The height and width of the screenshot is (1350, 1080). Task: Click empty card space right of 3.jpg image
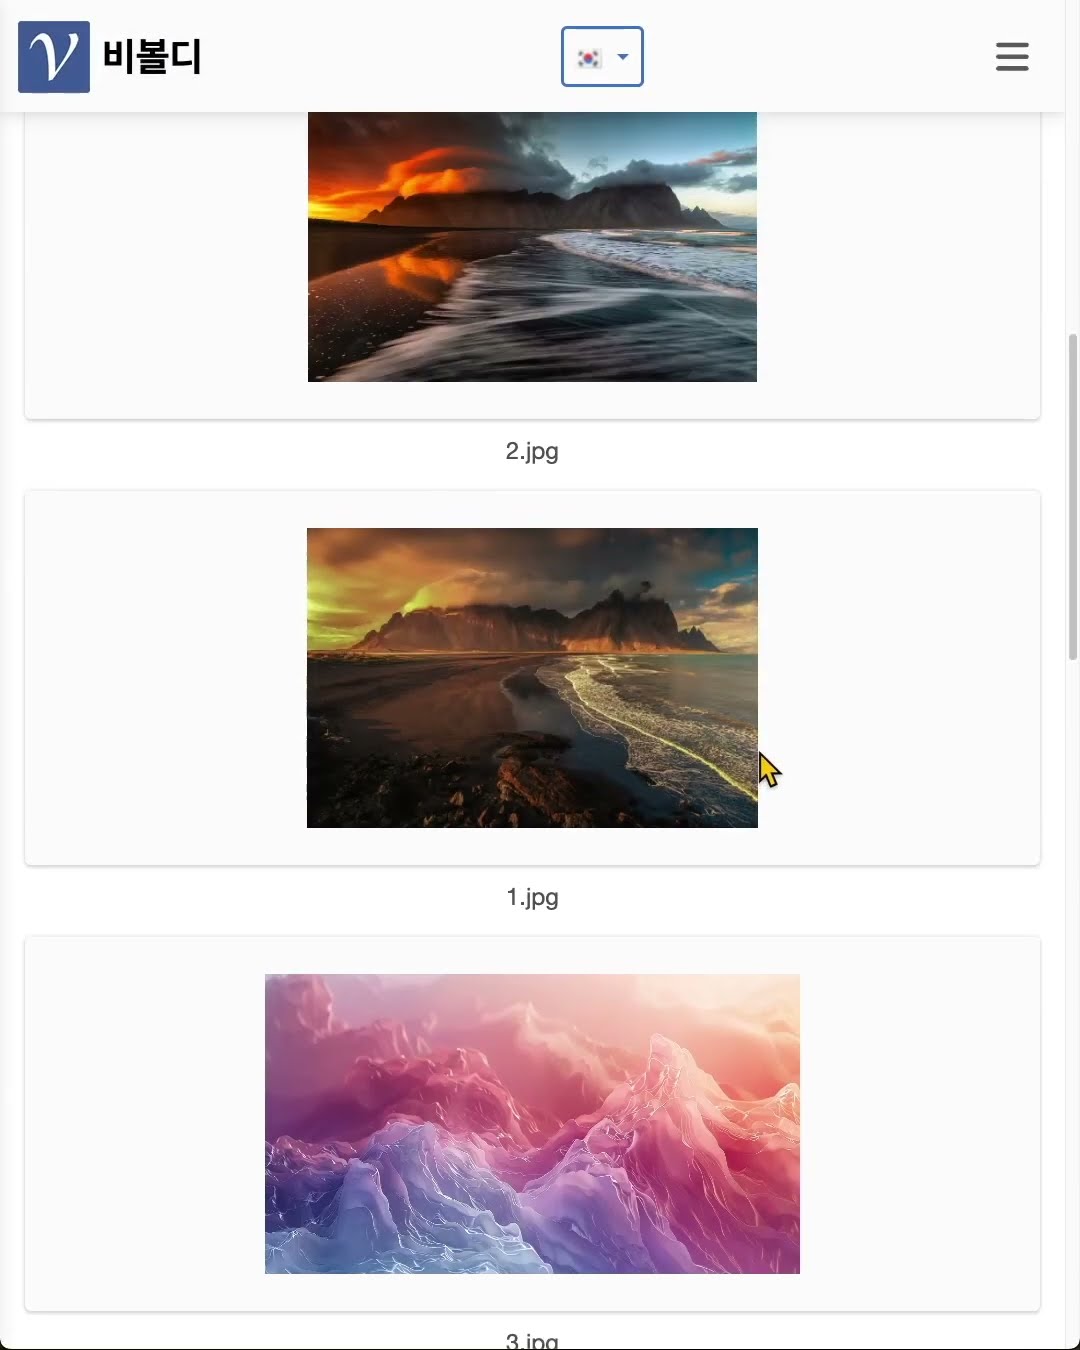tap(920, 1124)
